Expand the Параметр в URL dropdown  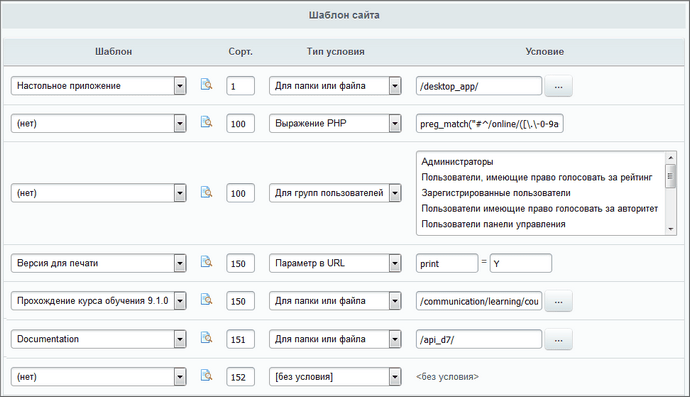(335, 263)
